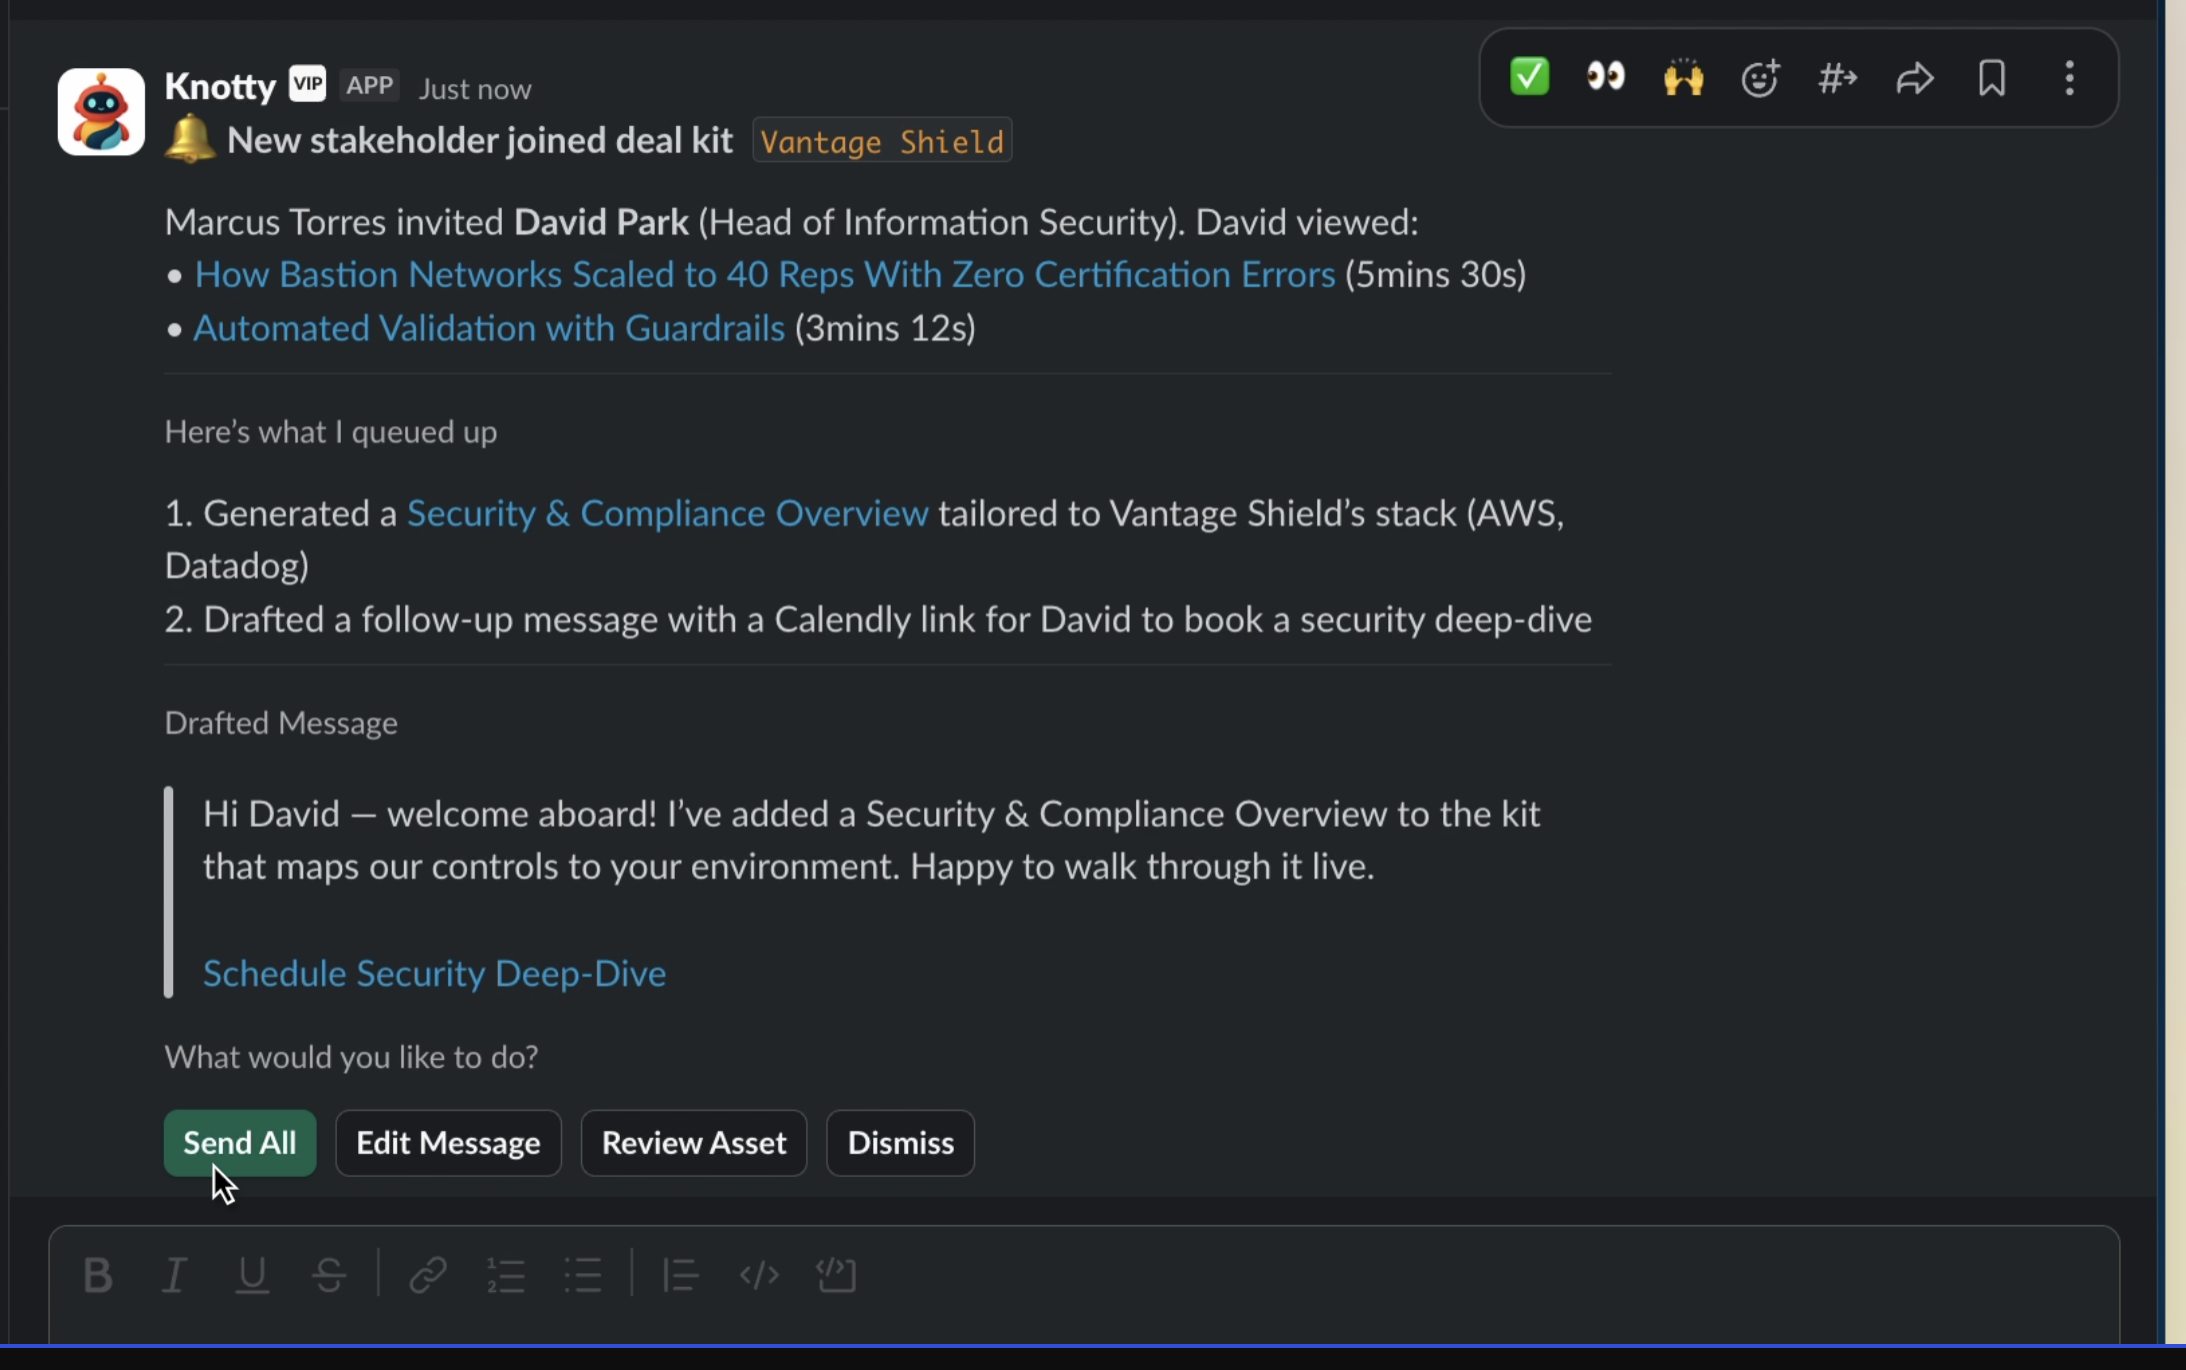Viewport: 2186px width, 1370px height.
Task: Add a checkmark reaction to Knotty's message
Action: pos(1527,77)
